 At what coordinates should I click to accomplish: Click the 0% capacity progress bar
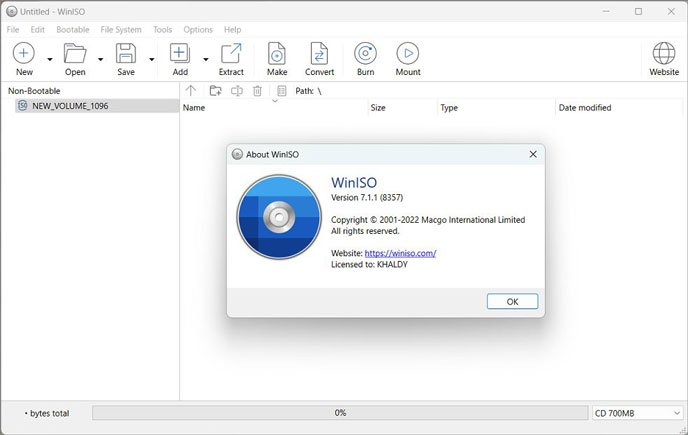click(340, 413)
